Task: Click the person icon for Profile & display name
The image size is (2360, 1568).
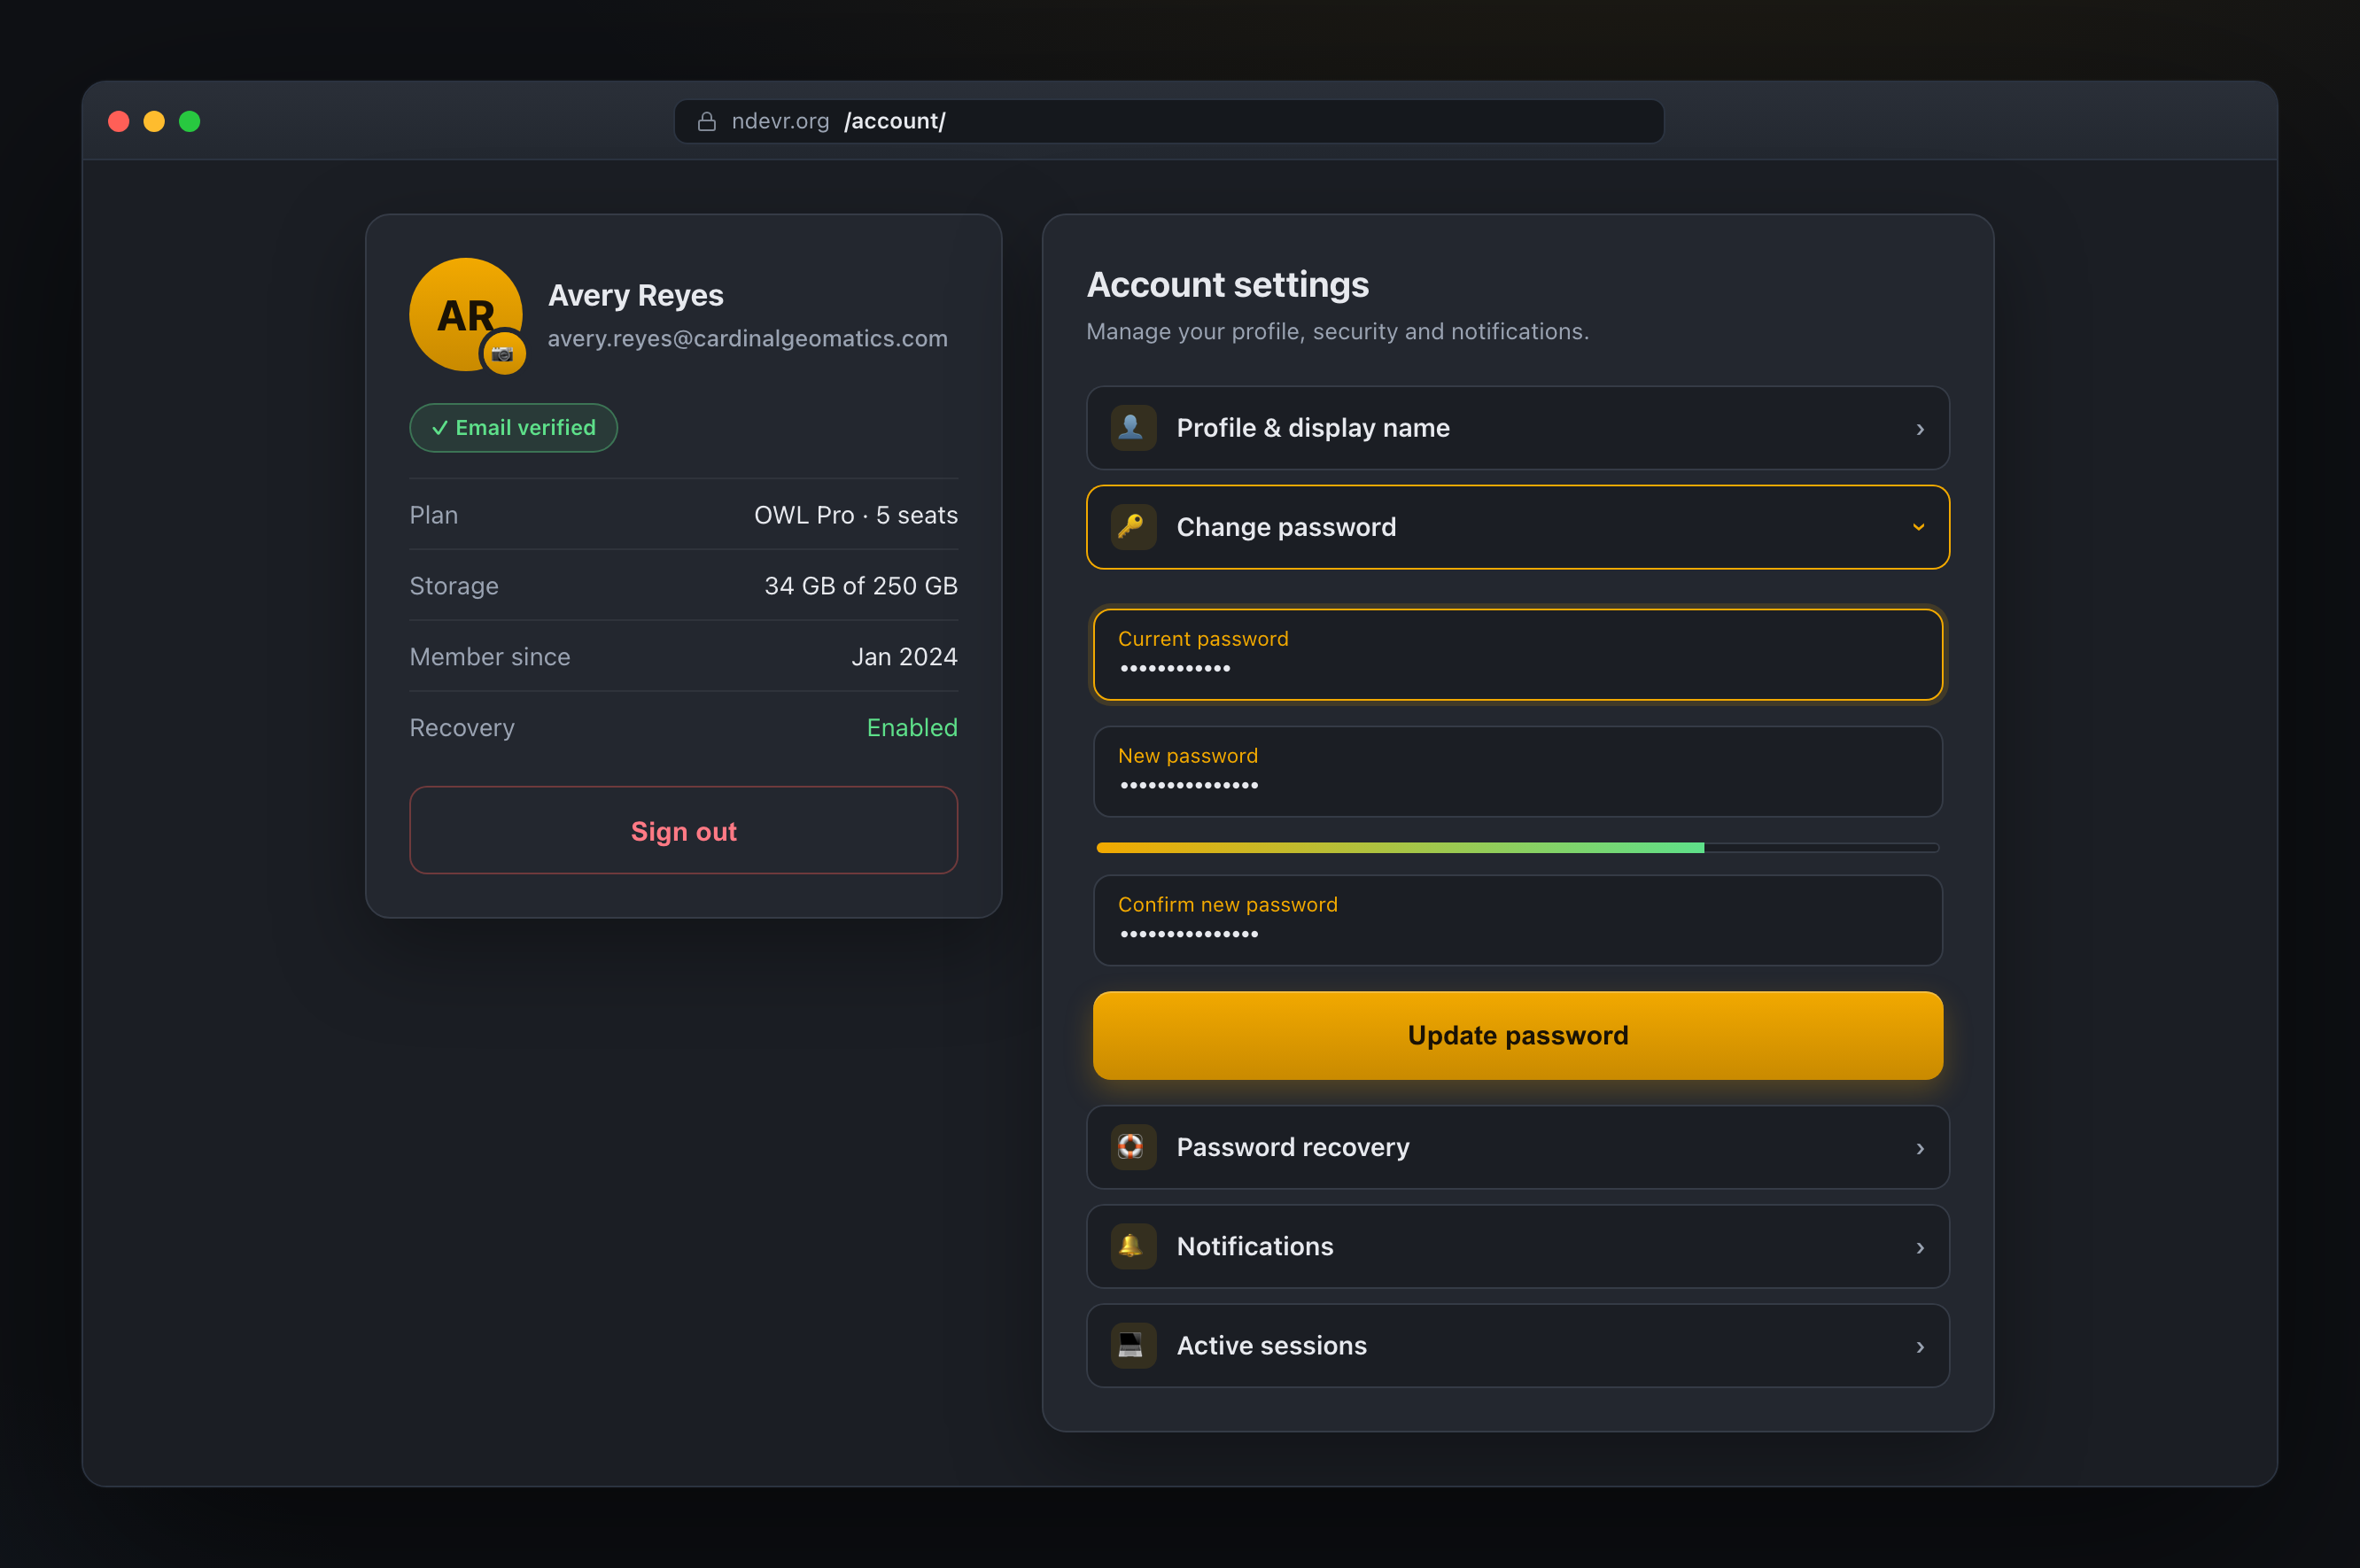Action: pyautogui.click(x=1132, y=428)
